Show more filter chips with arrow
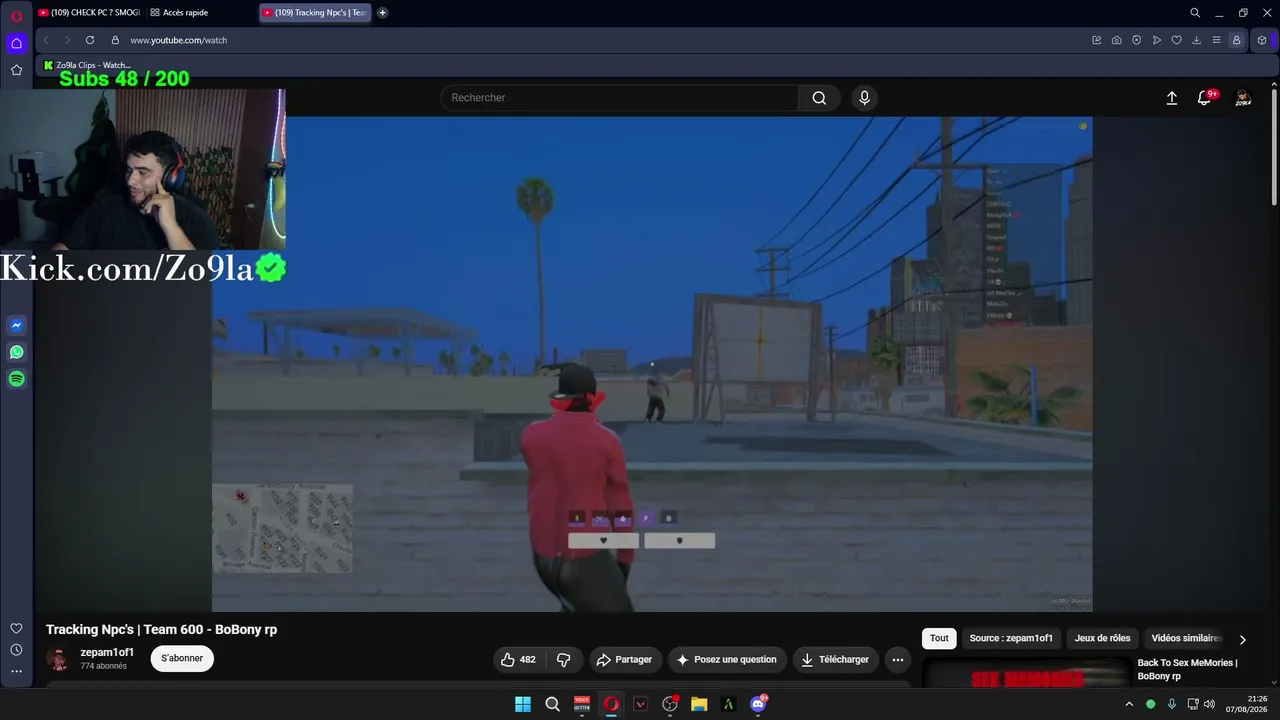 pos(1243,639)
